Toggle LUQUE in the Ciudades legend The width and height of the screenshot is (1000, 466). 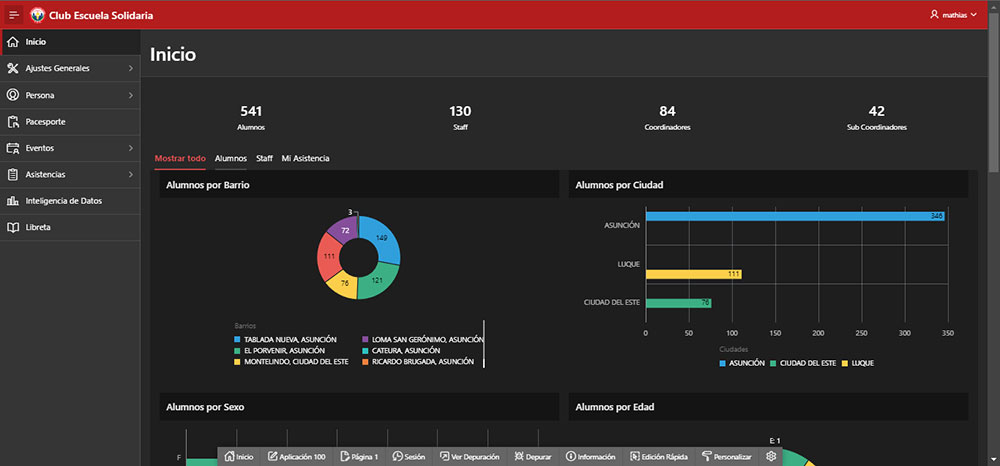858,363
